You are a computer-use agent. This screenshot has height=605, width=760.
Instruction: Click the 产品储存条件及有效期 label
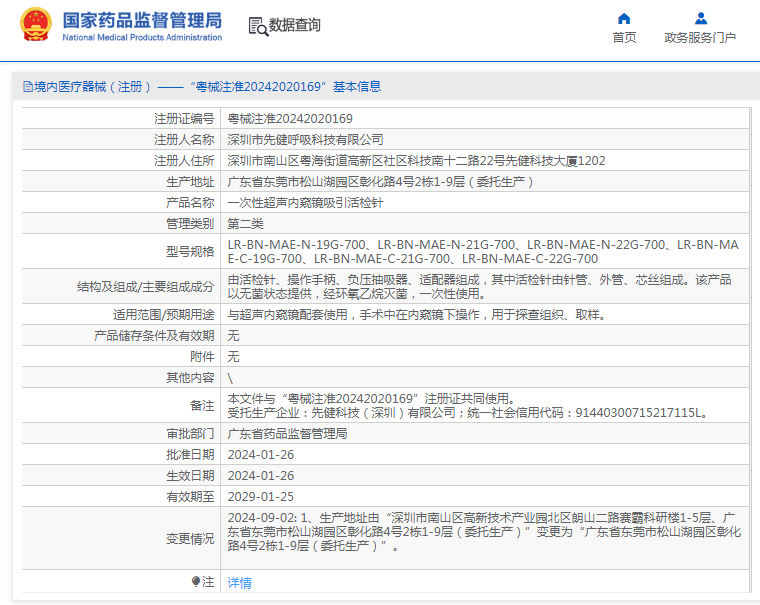[154, 335]
